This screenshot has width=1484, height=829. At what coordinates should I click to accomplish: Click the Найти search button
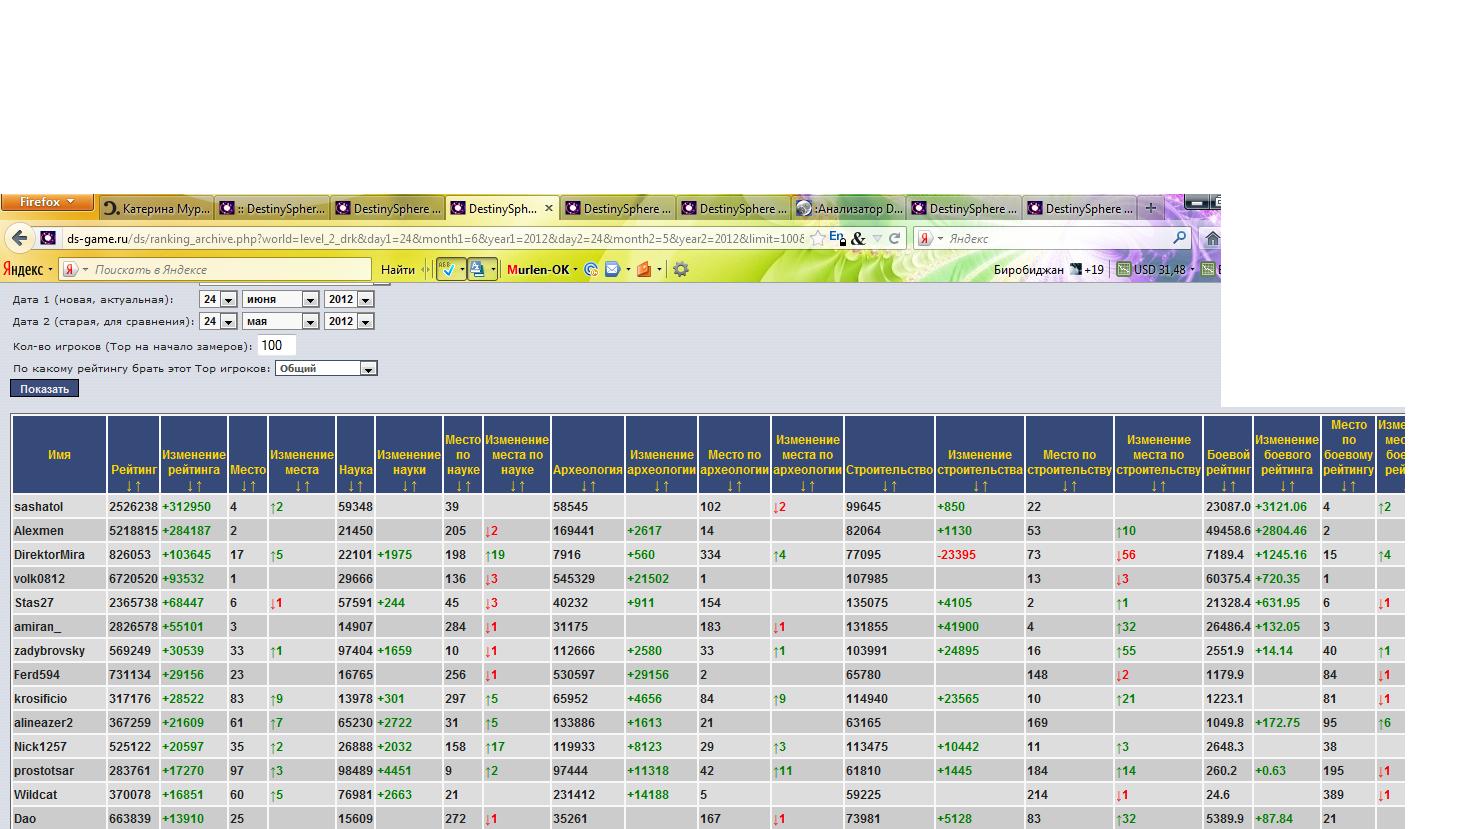[x=397, y=269]
